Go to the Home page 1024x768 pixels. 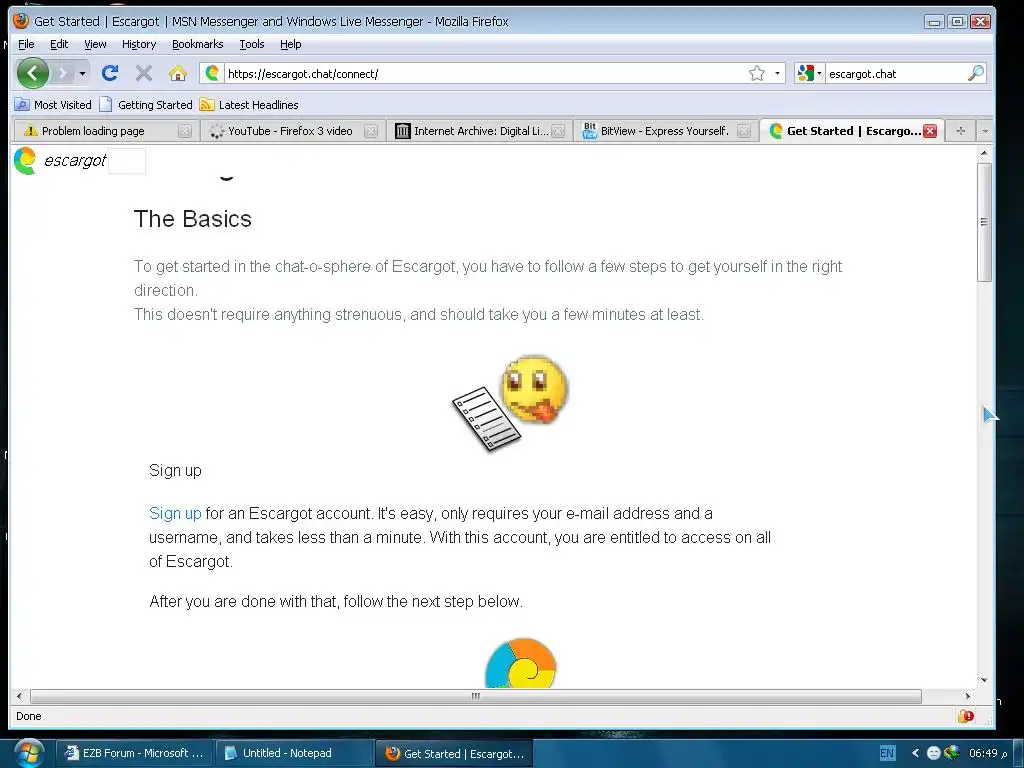(x=178, y=73)
